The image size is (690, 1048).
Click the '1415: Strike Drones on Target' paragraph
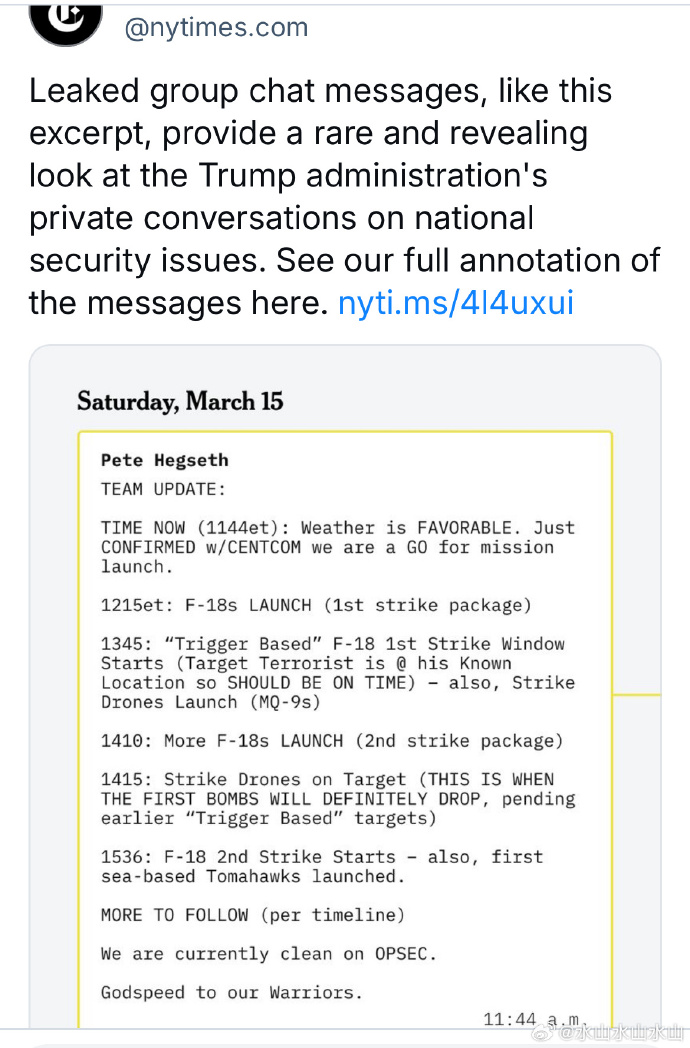point(338,799)
